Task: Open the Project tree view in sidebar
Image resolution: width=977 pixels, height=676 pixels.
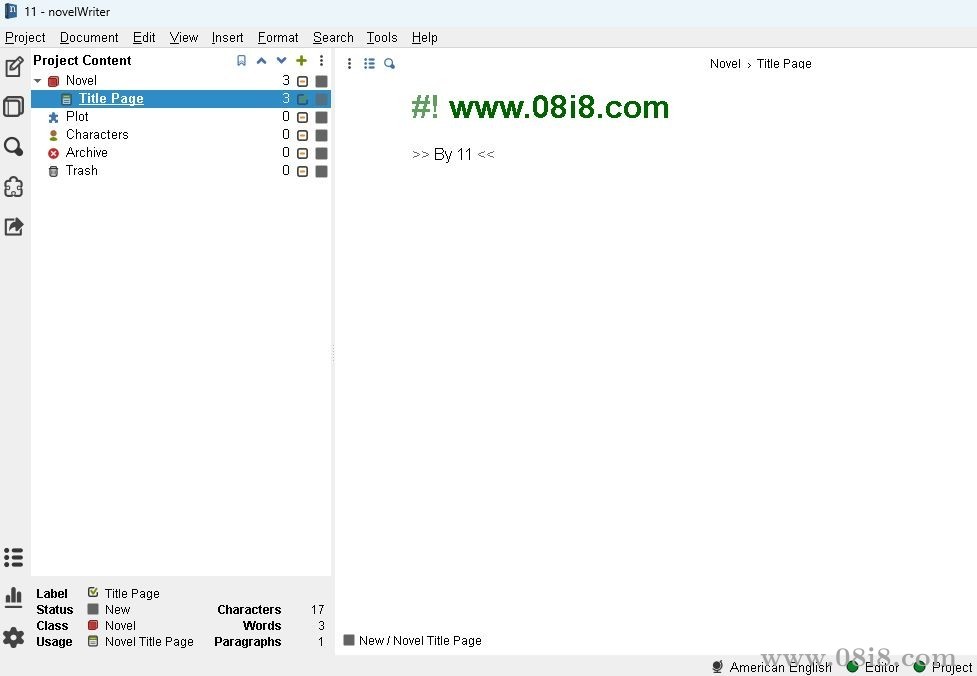Action: coord(14,67)
